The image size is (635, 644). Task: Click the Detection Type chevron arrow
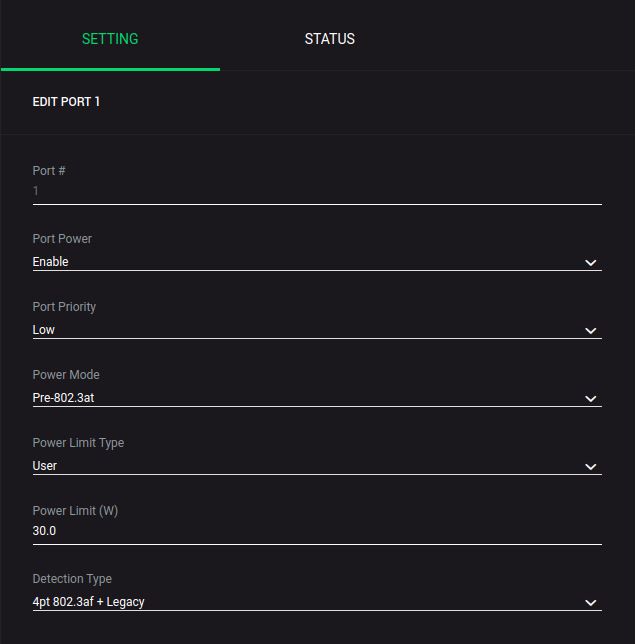590,603
